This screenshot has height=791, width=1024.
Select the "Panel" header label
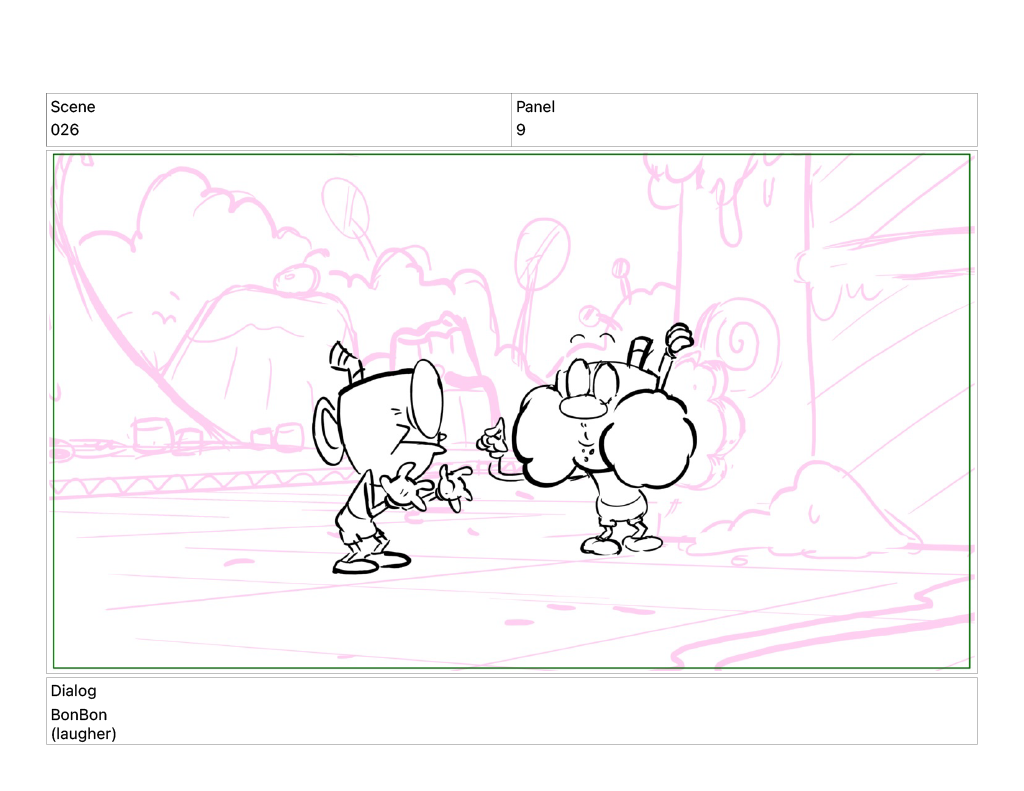(535, 107)
